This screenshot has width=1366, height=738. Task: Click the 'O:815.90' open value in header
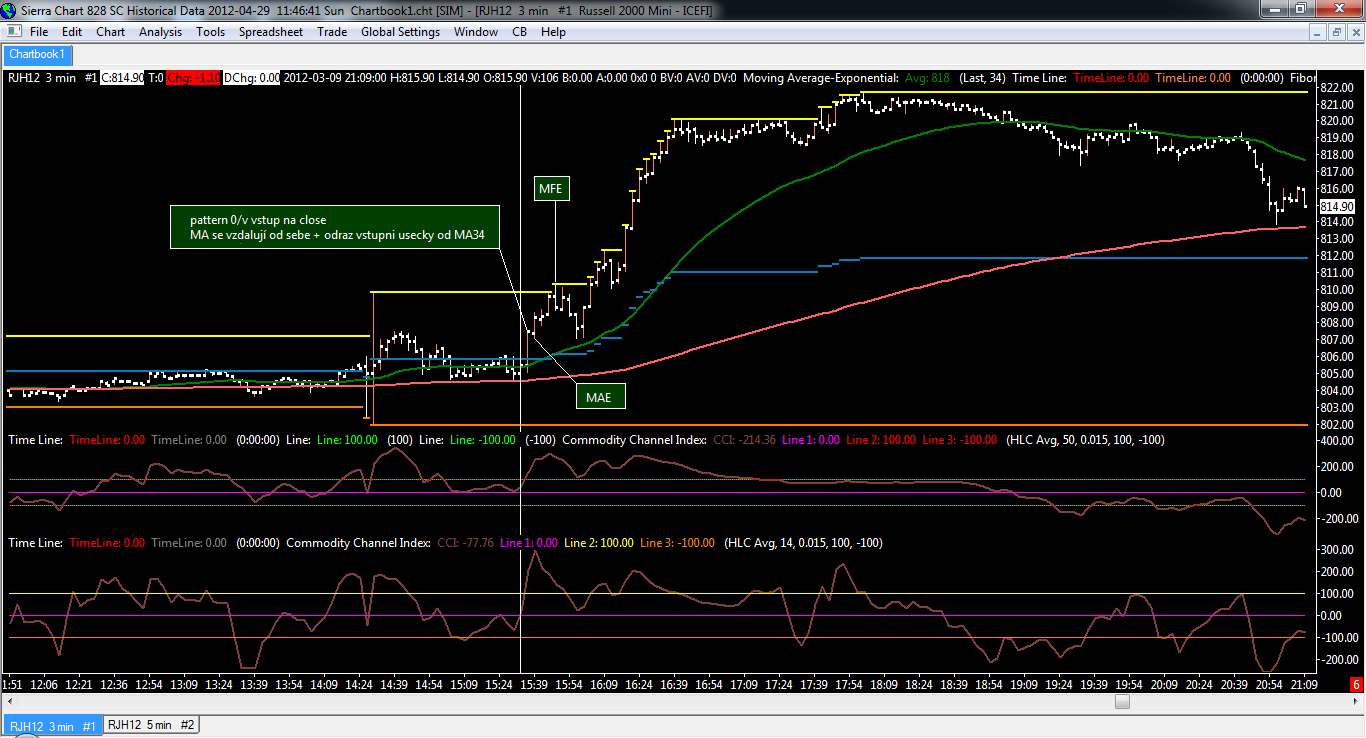coord(506,77)
